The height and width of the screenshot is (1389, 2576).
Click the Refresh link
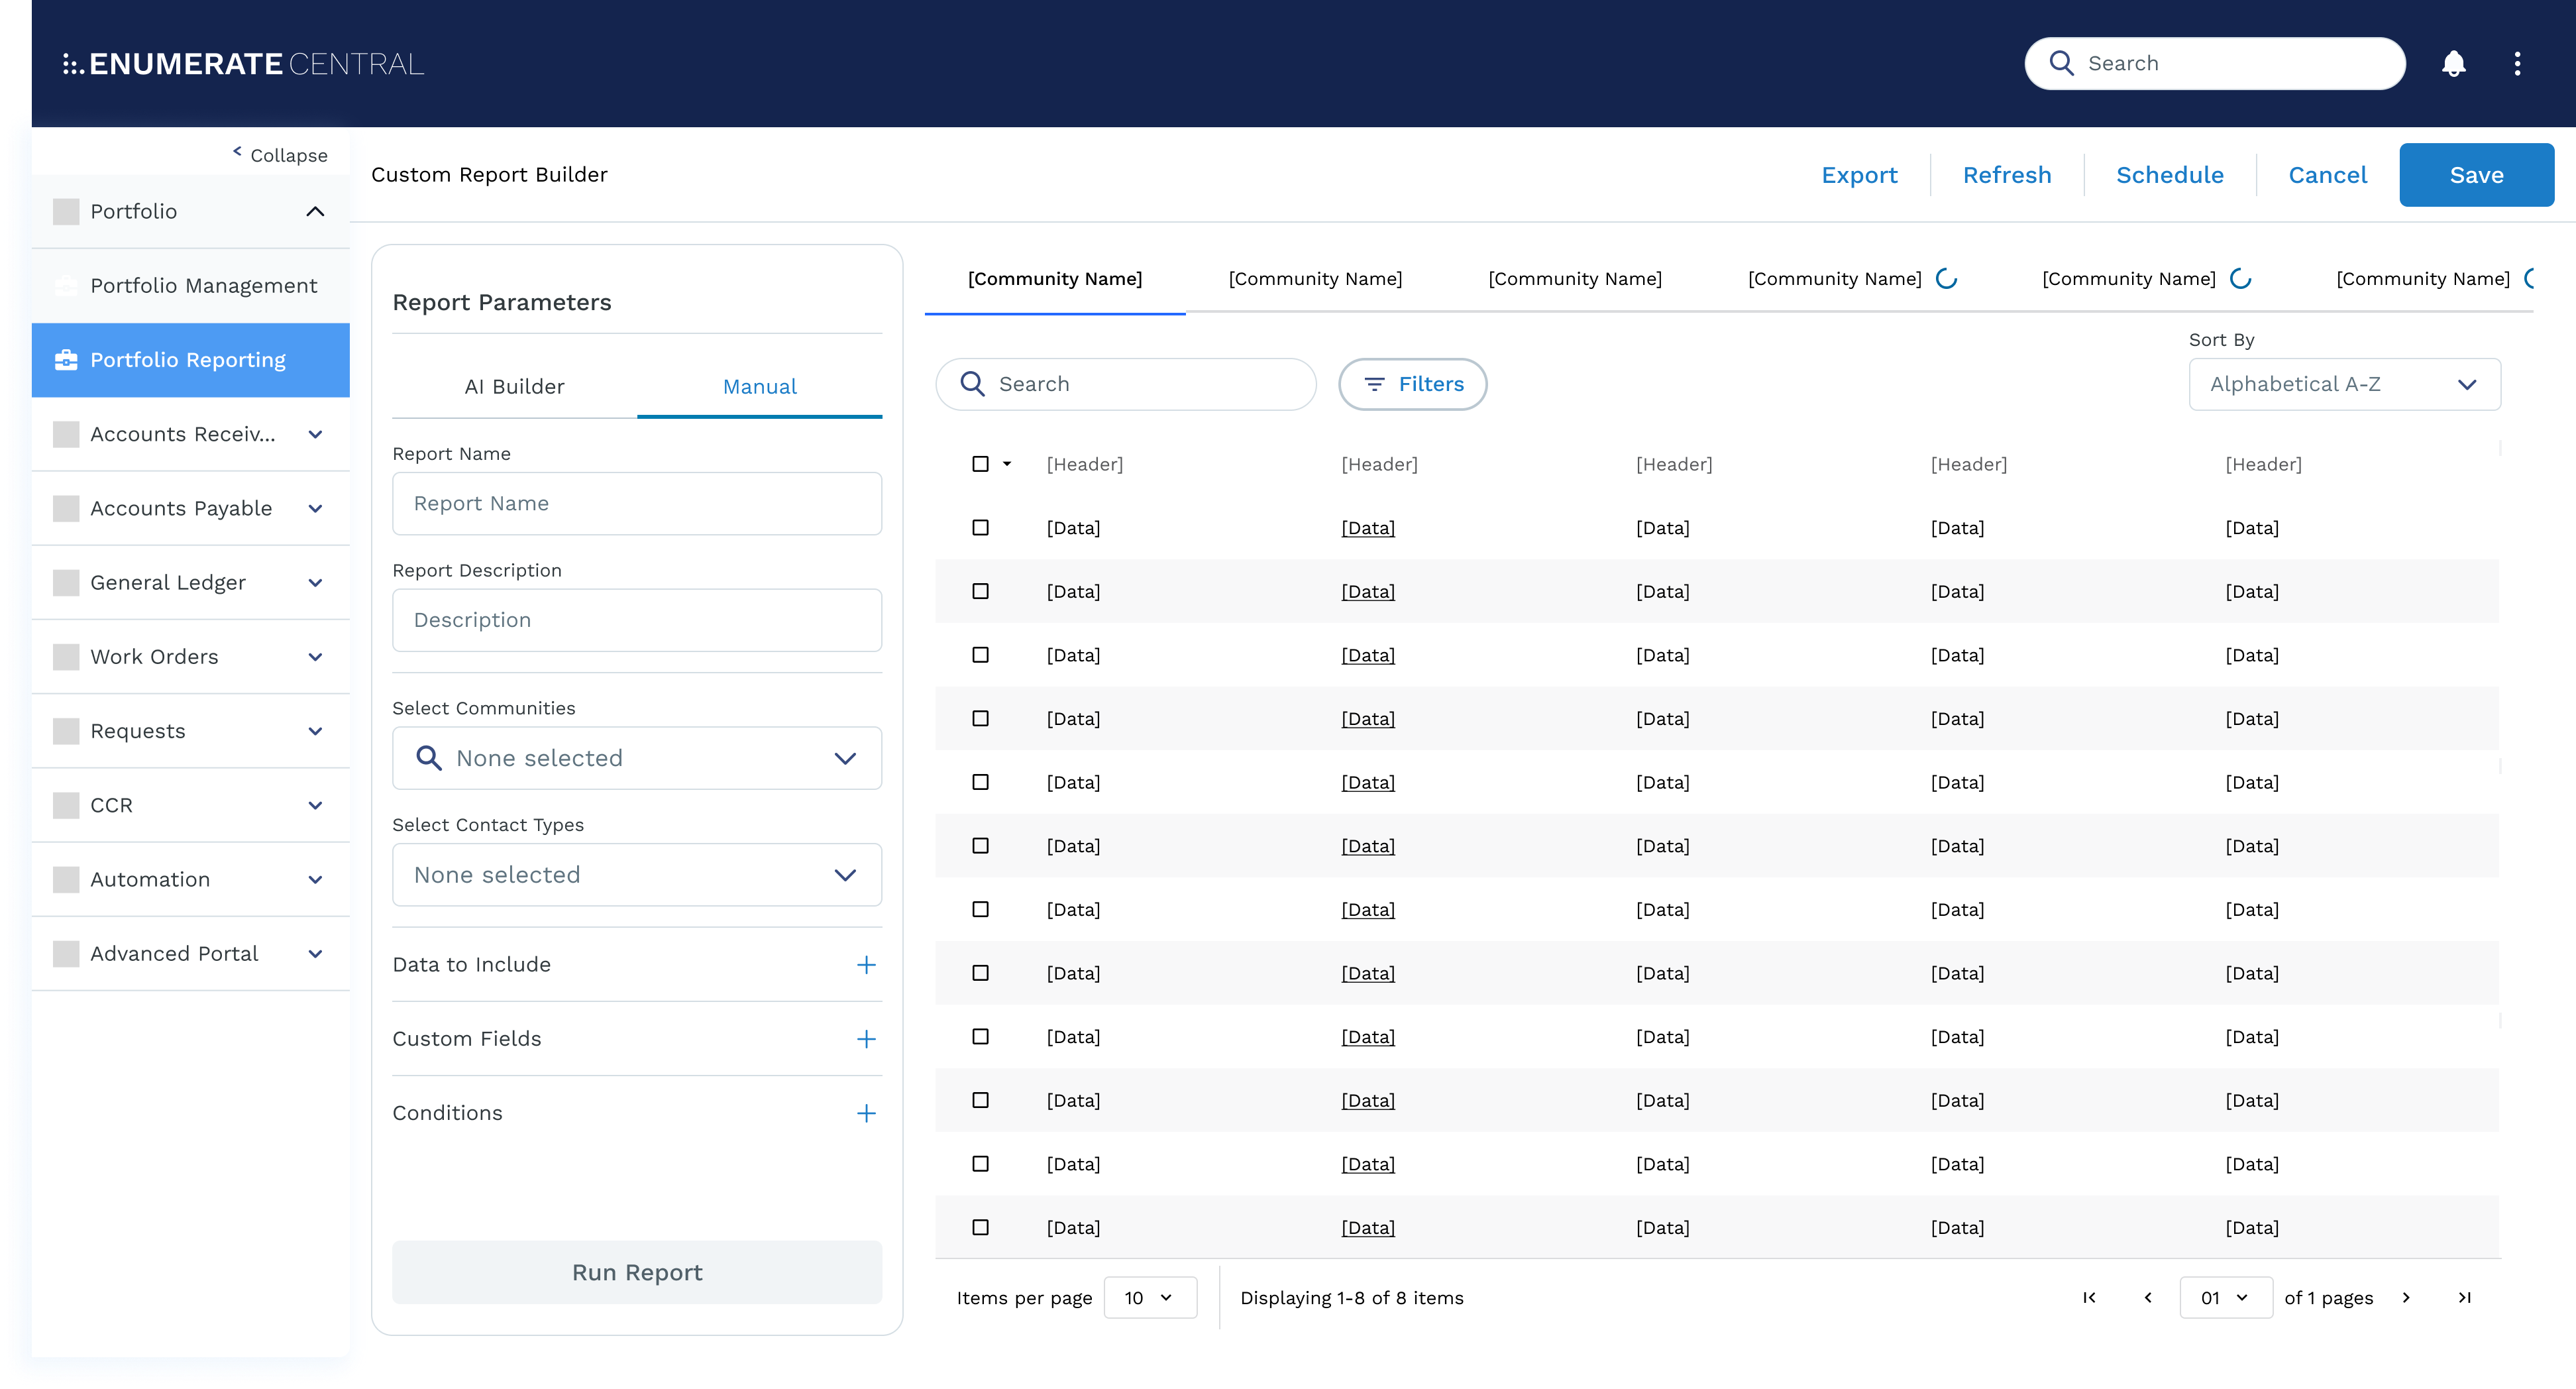tap(2006, 175)
